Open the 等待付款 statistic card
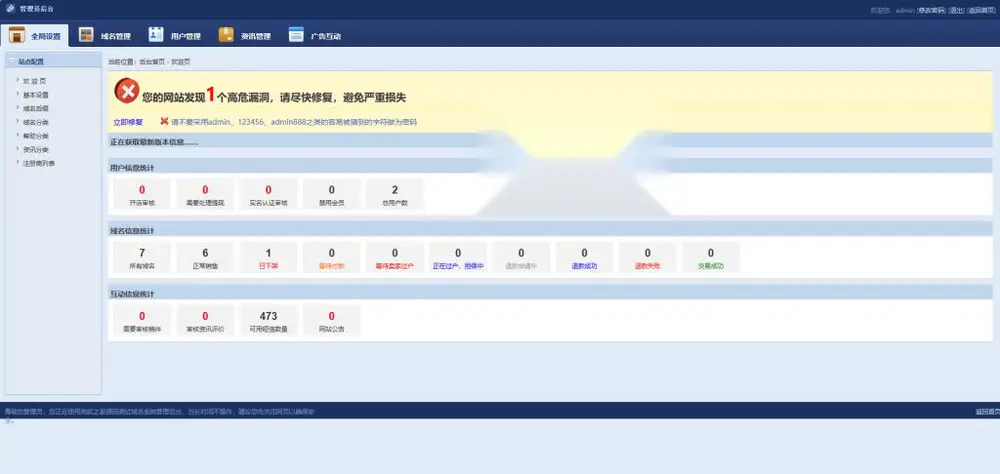 tap(332, 257)
